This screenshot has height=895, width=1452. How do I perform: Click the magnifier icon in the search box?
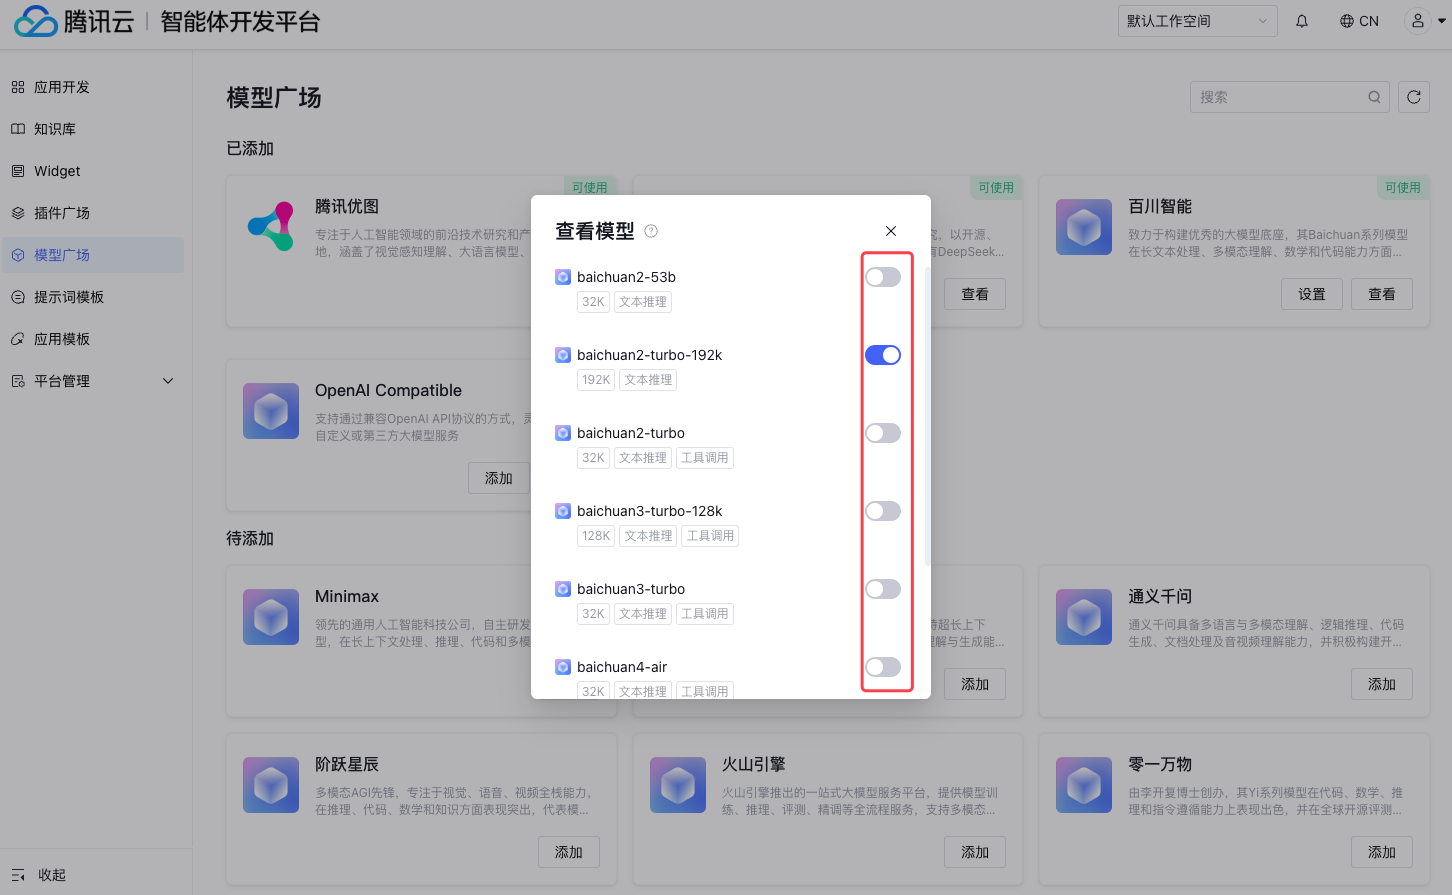(1375, 97)
